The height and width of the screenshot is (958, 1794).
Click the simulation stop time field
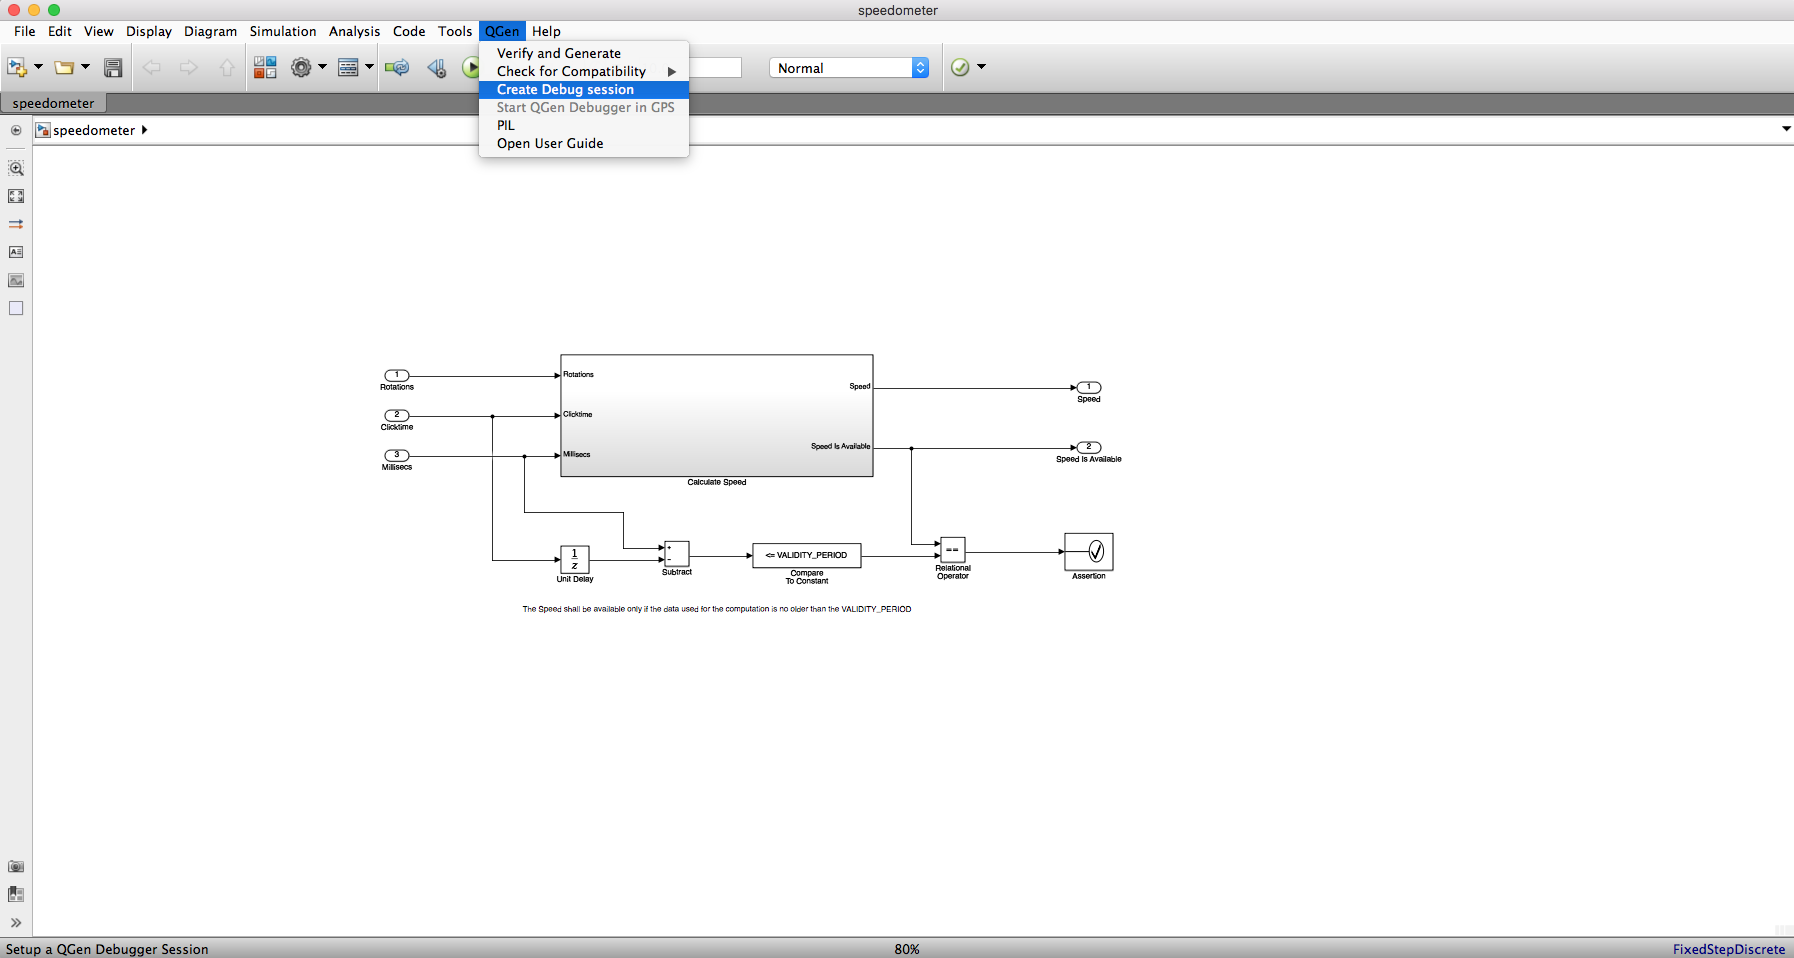[715, 67]
